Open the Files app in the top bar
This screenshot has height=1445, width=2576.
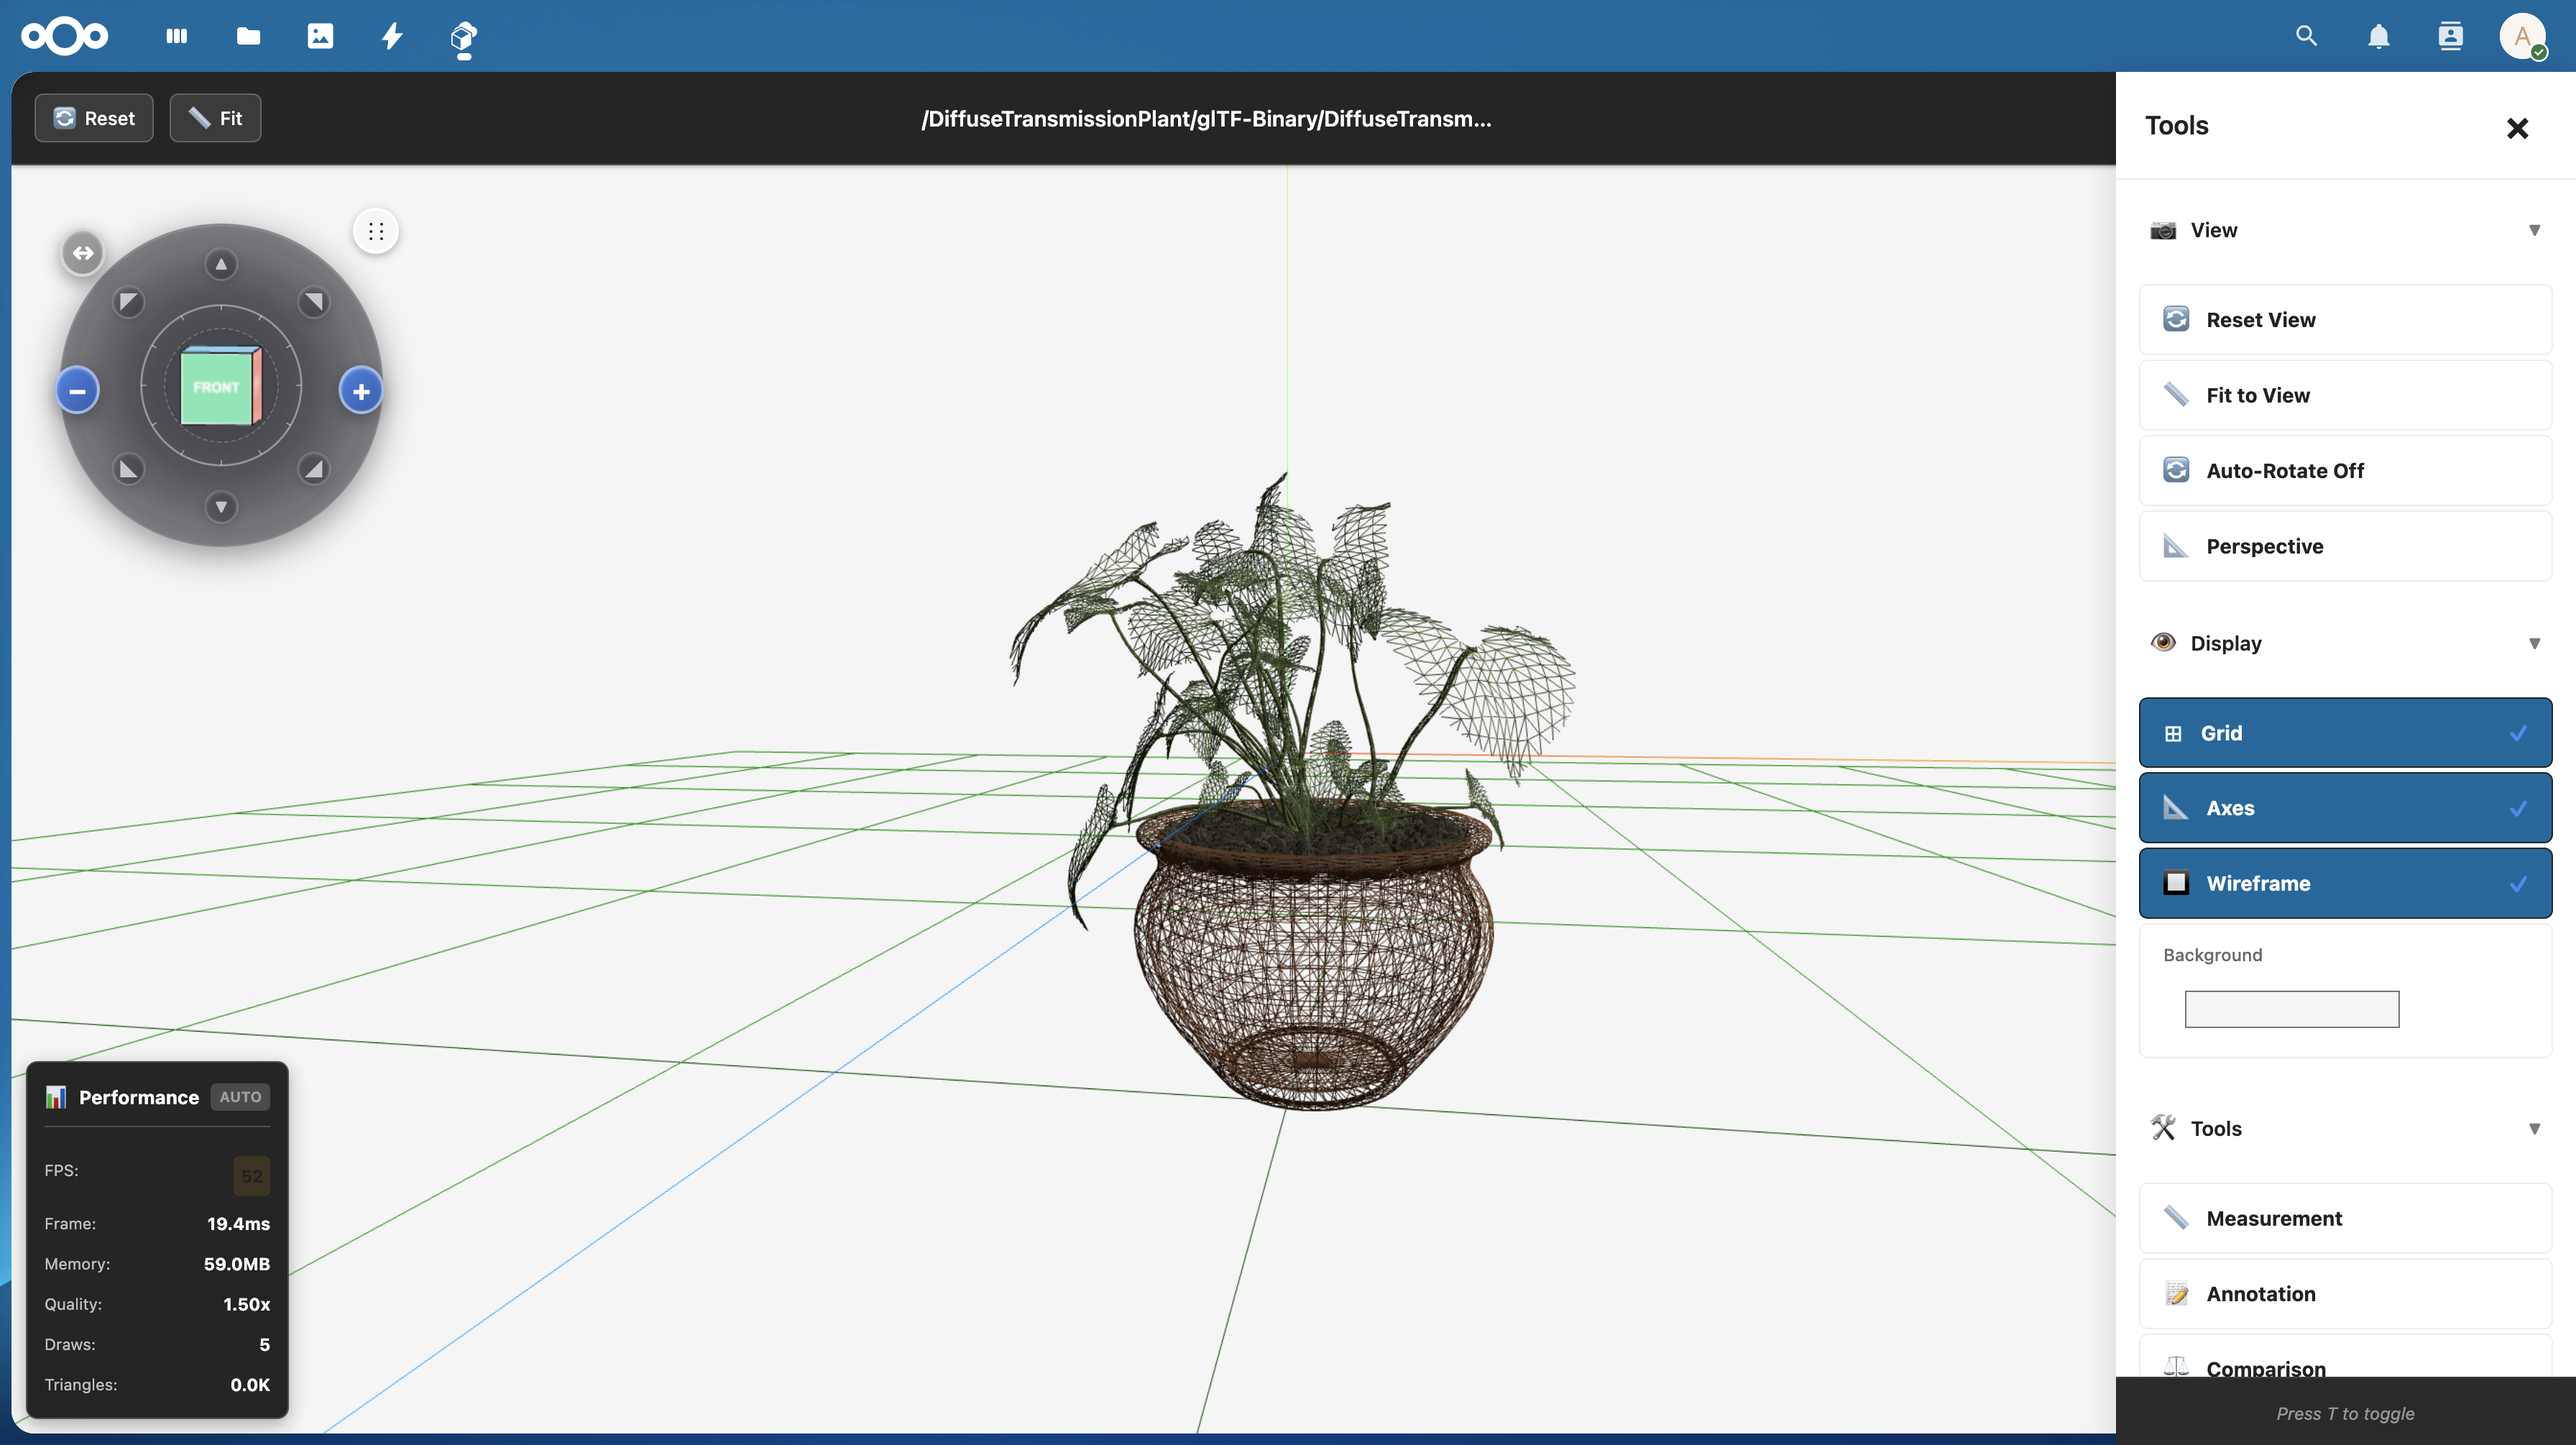tap(248, 36)
